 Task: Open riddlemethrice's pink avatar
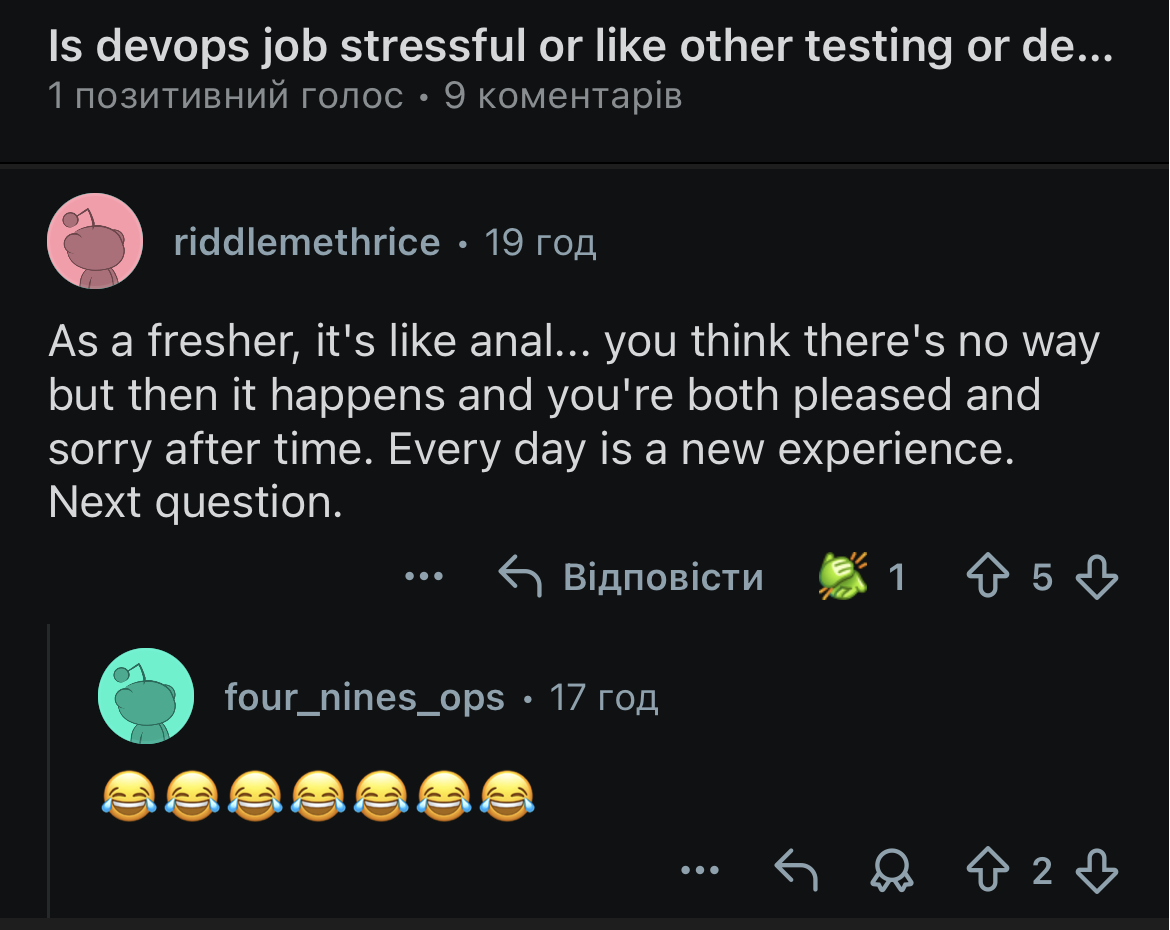(95, 241)
